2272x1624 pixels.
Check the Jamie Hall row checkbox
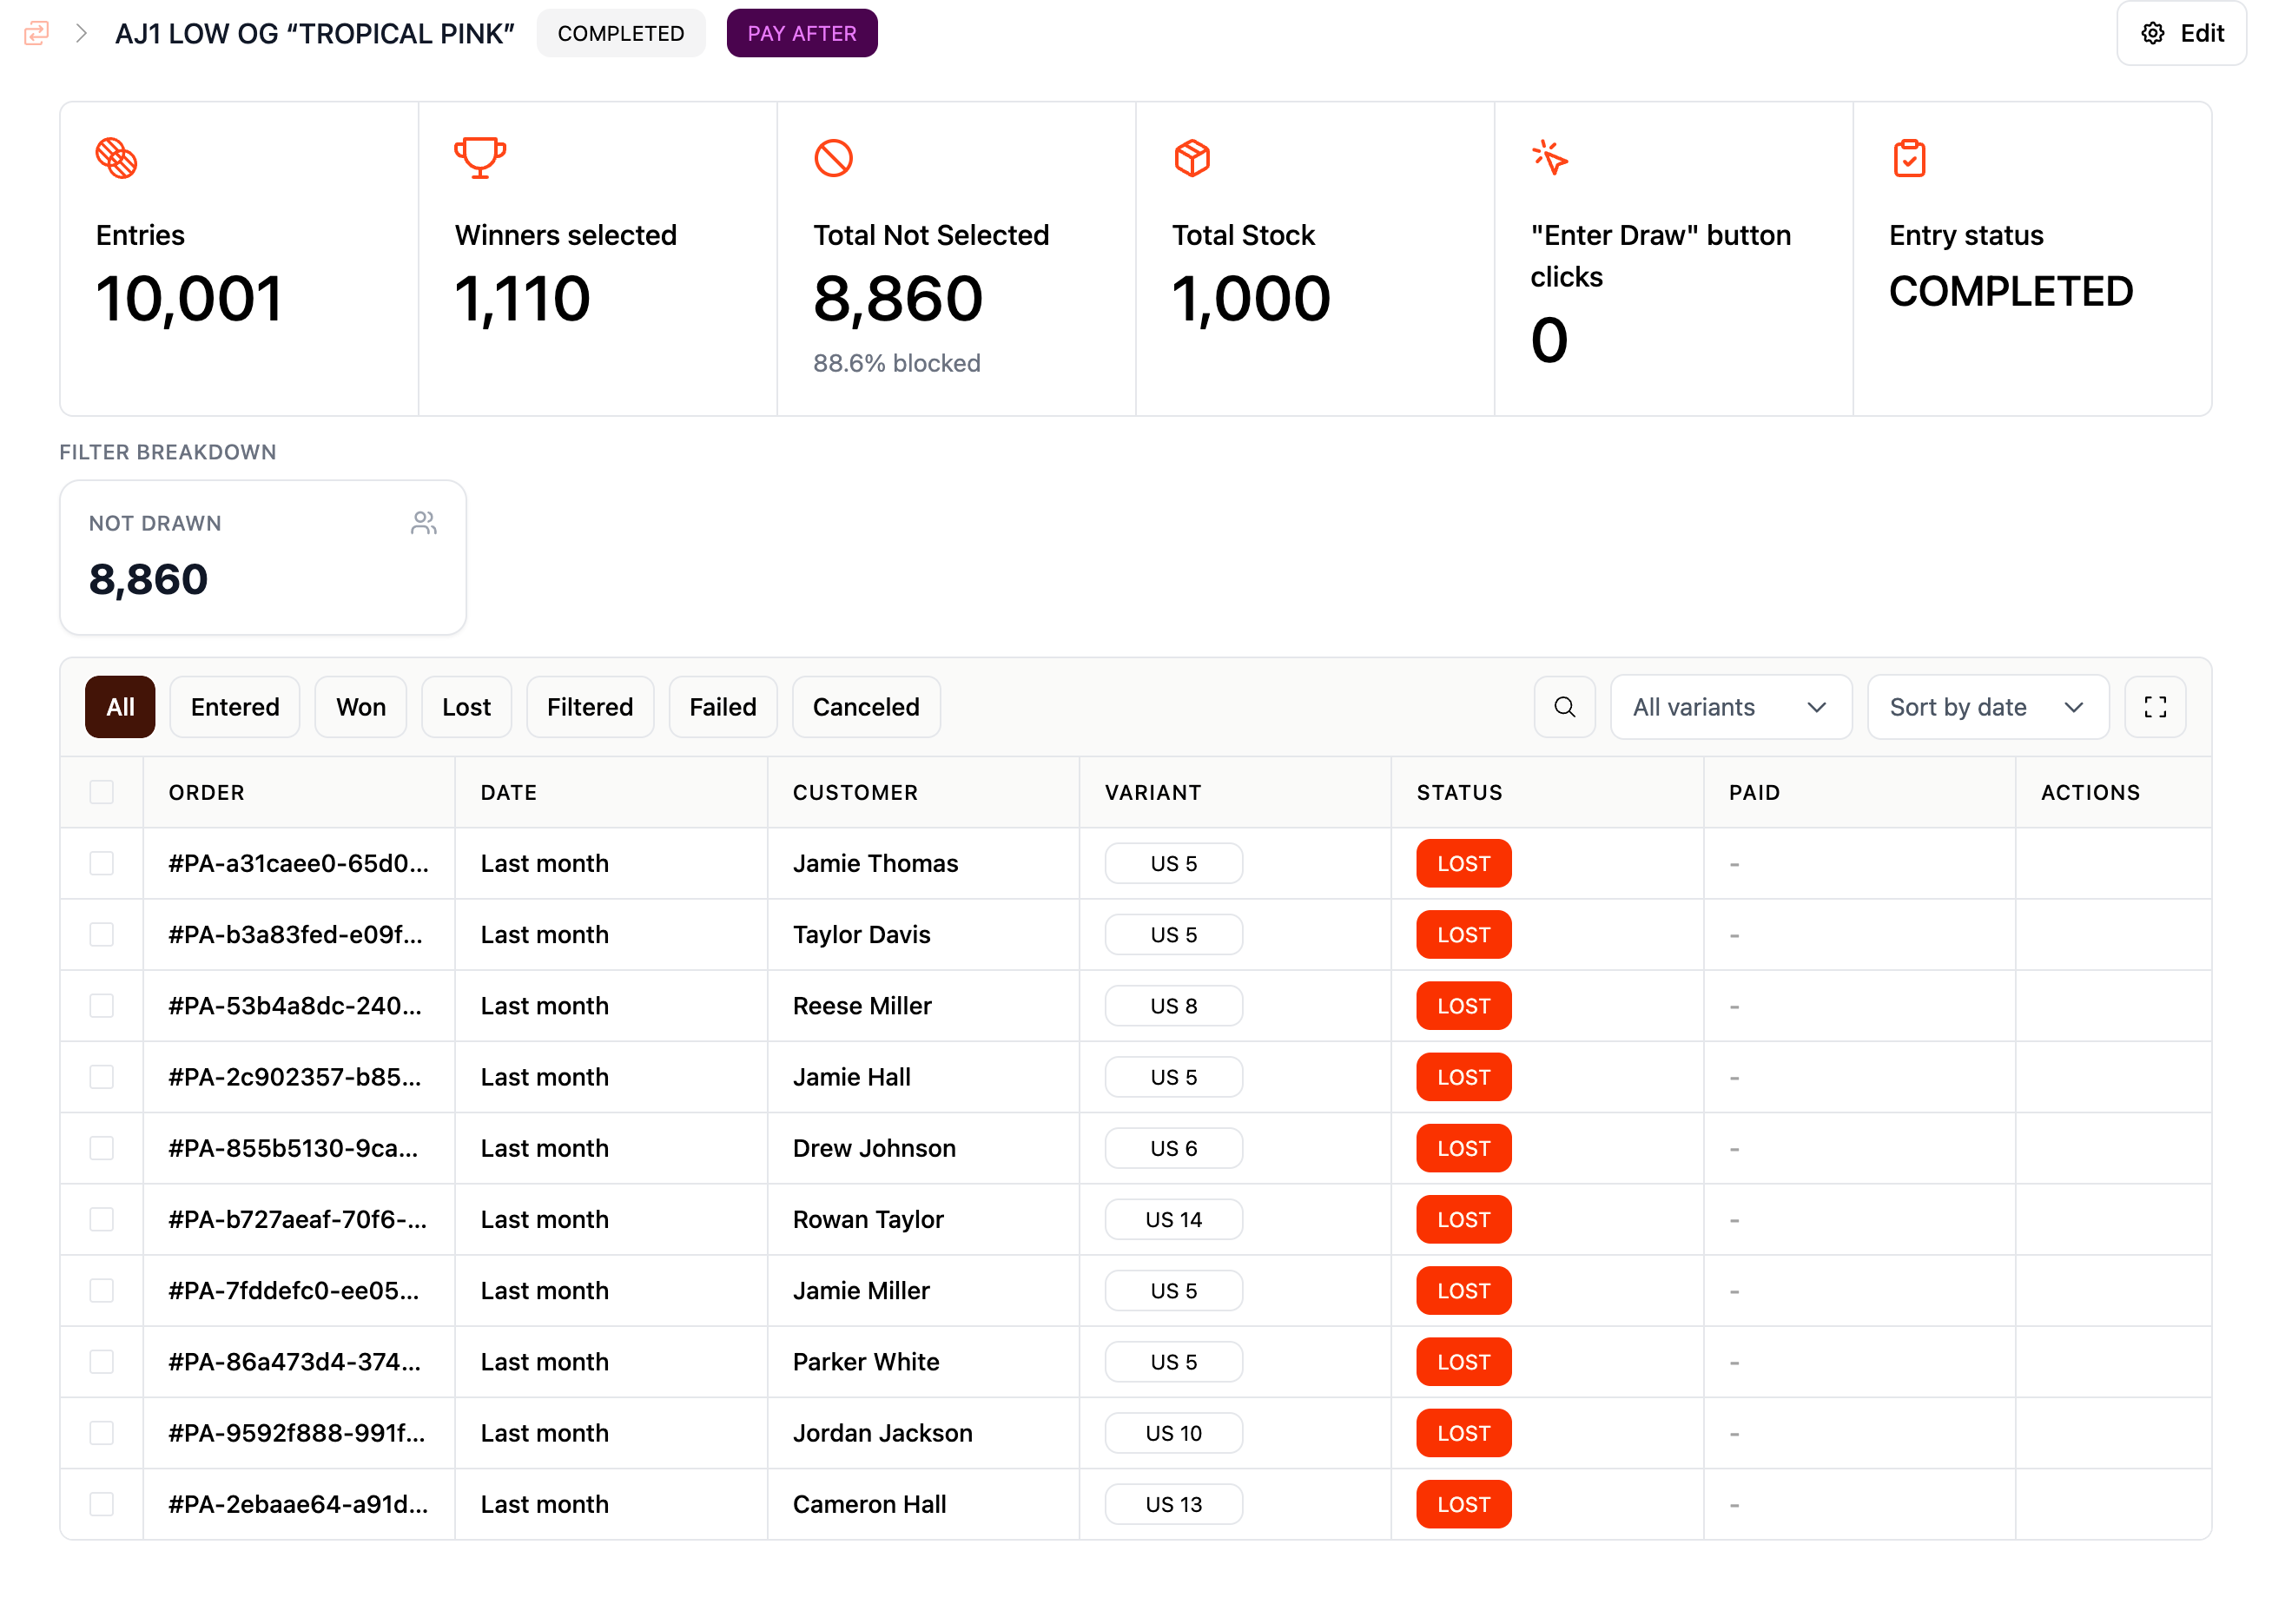click(101, 1076)
